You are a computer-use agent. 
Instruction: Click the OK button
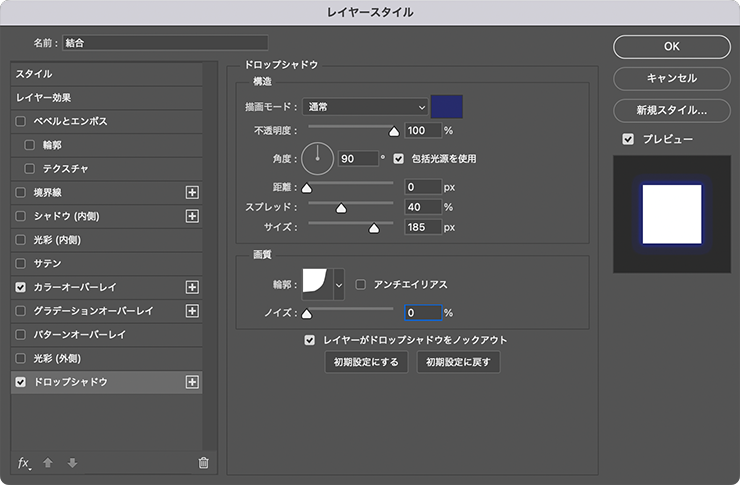tap(671, 46)
